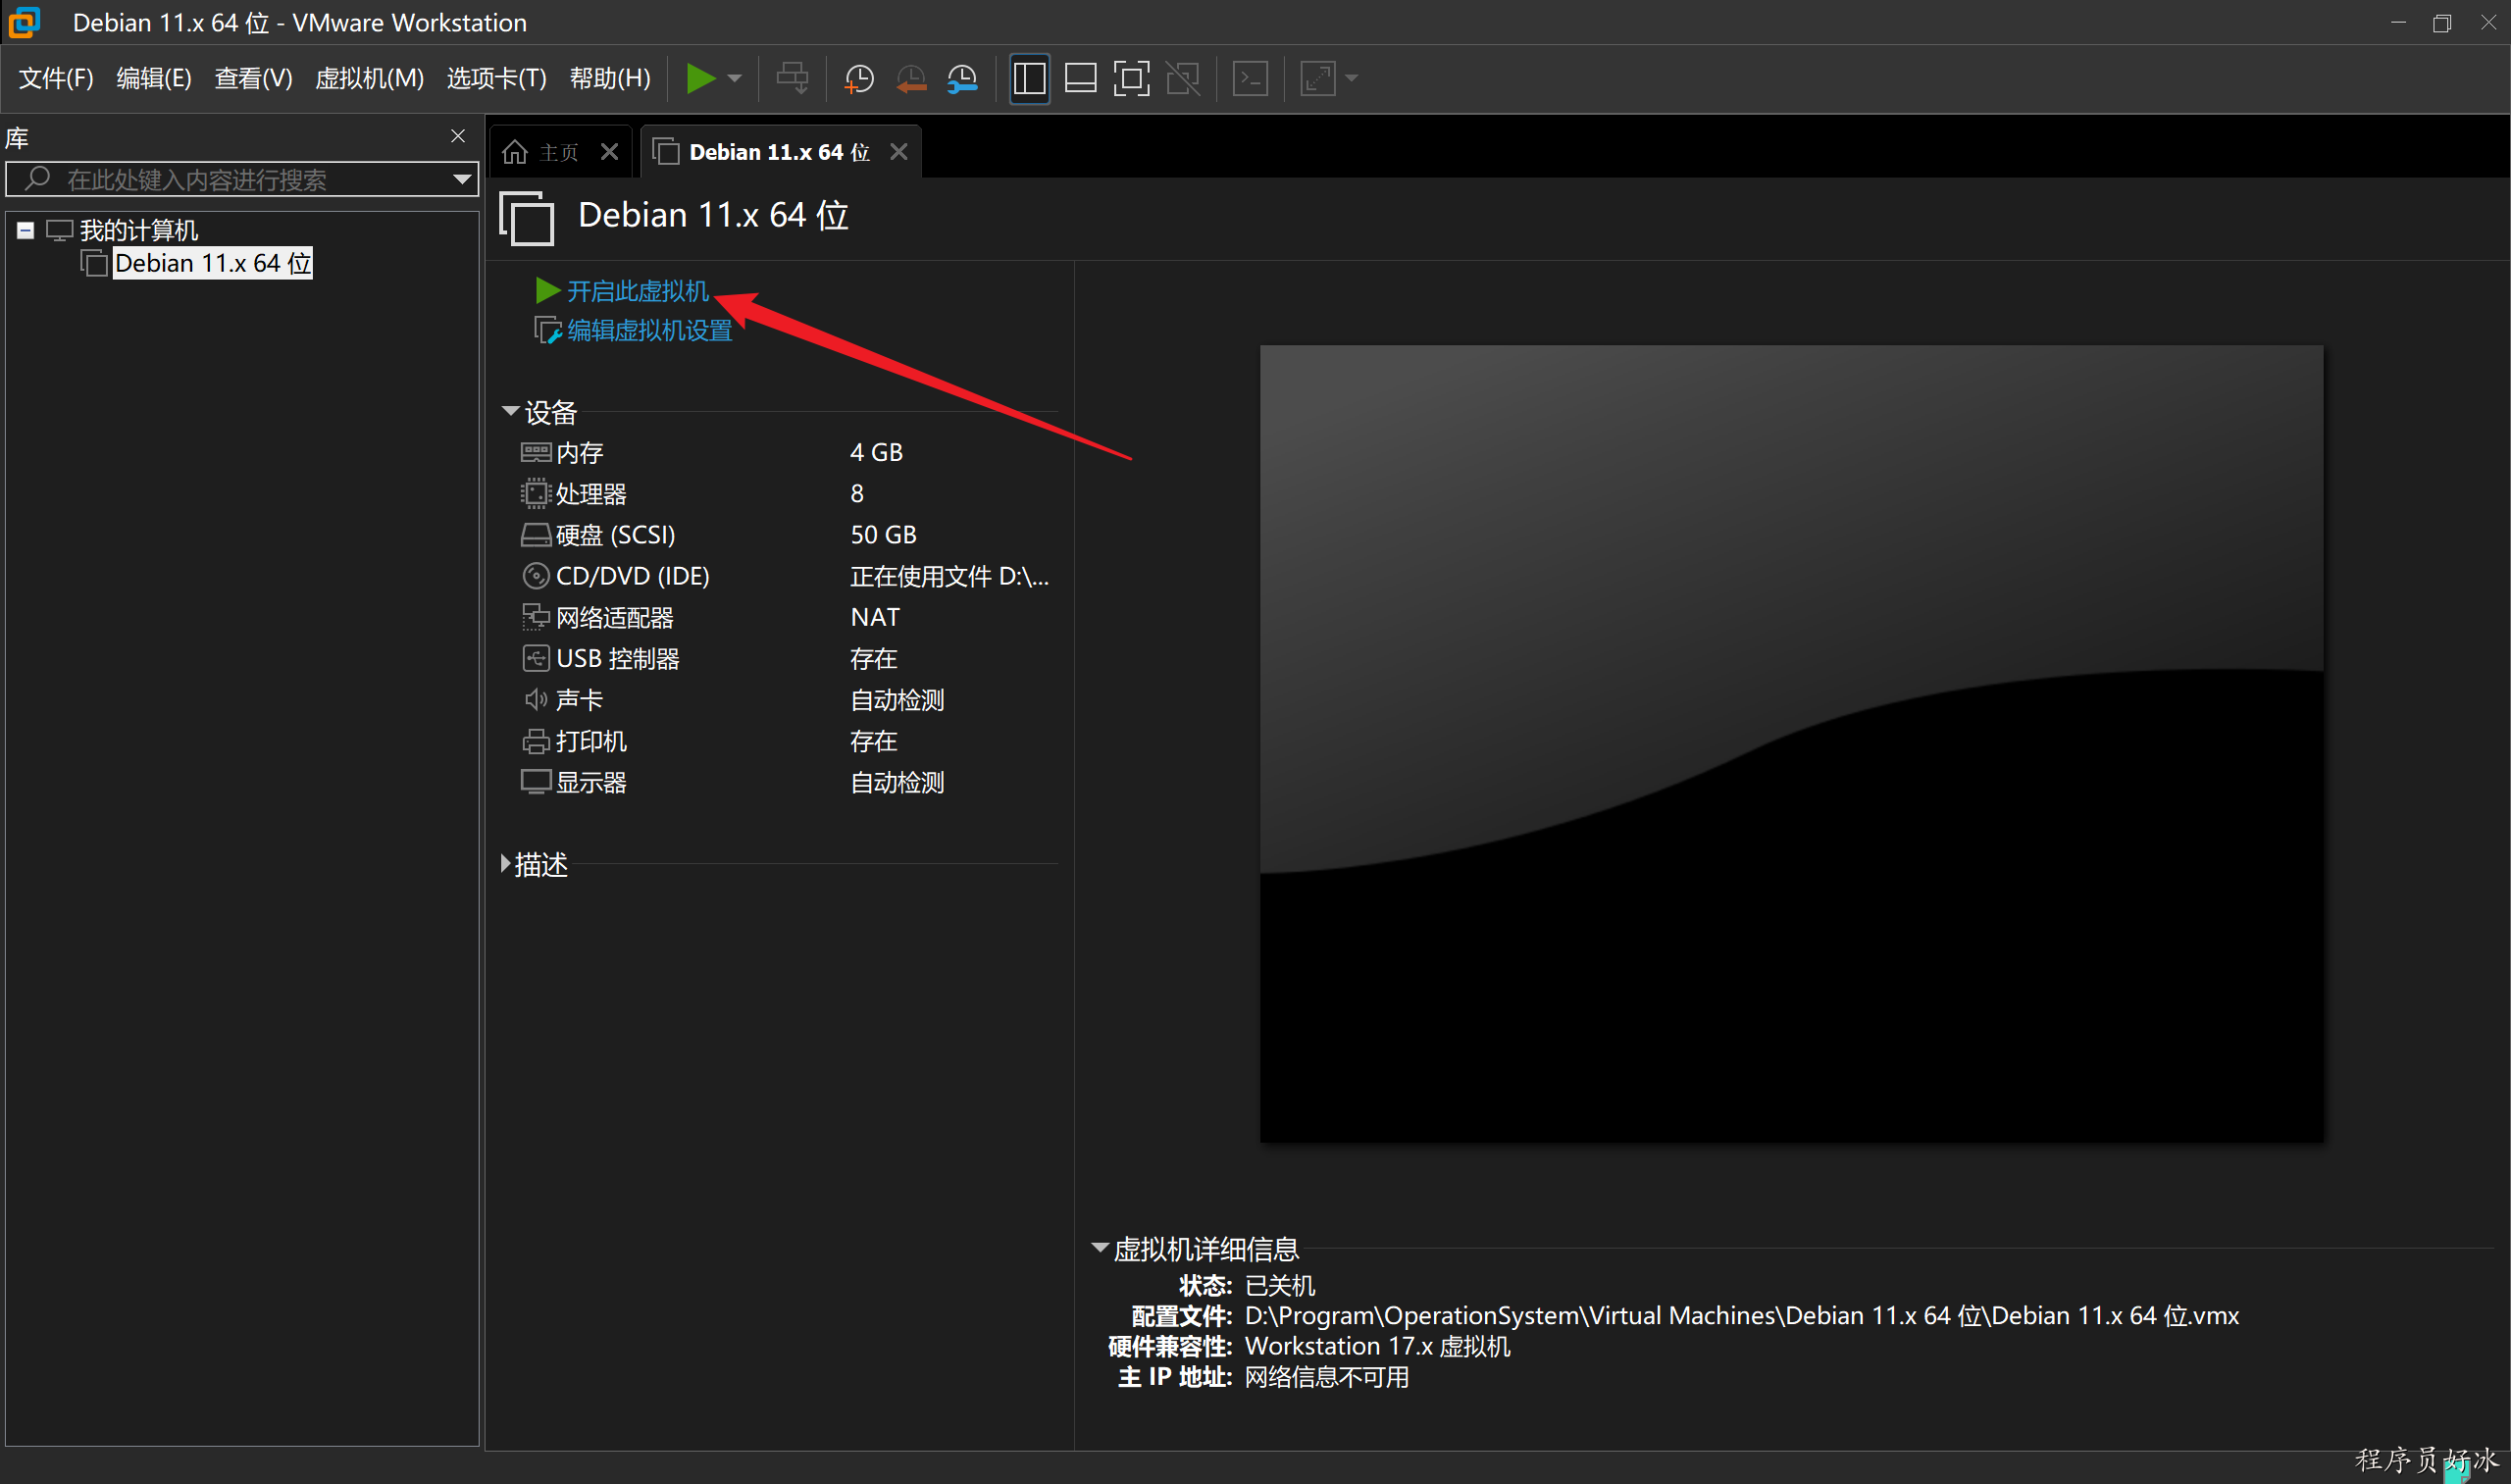Click the VMware Workstation title bar icon

click(24, 22)
